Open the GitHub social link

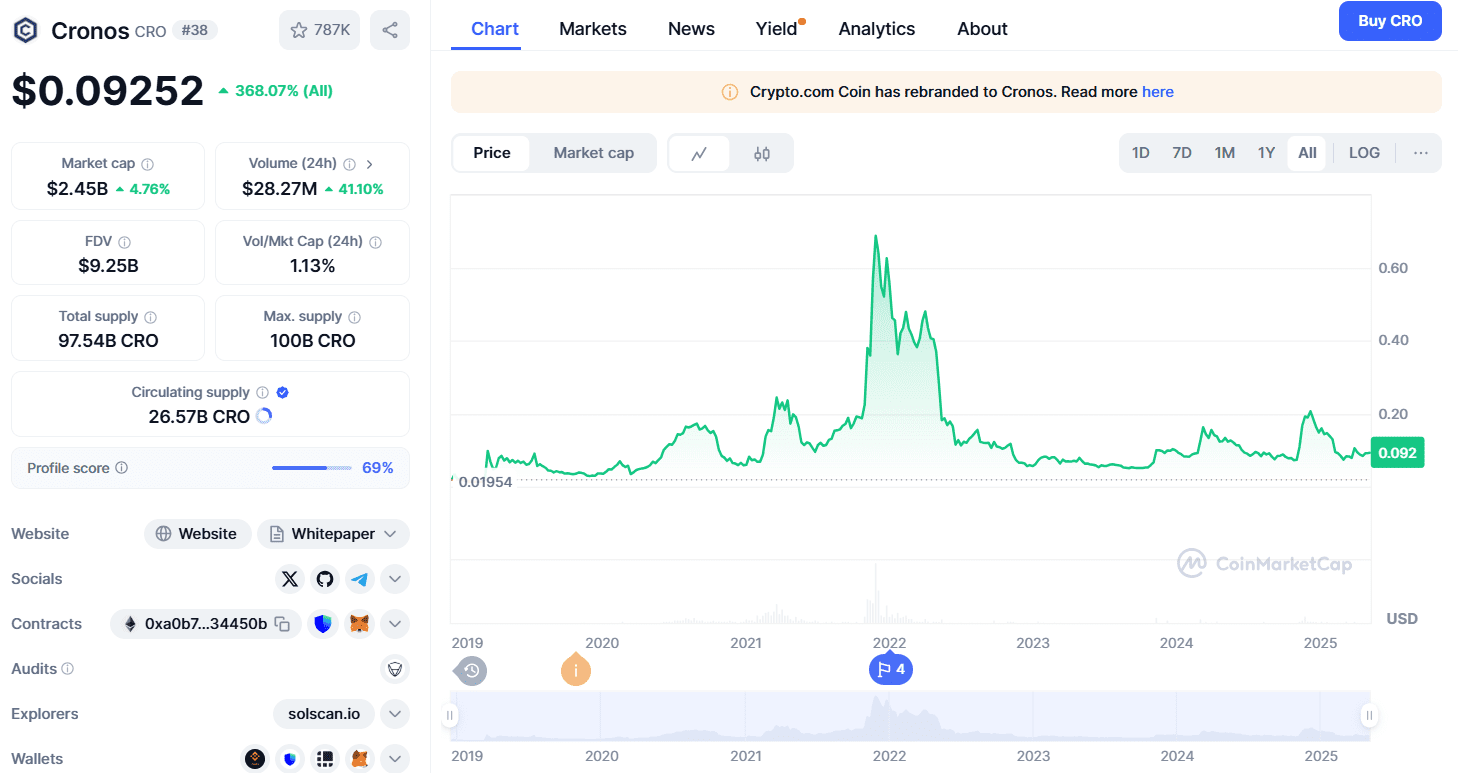click(324, 579)
